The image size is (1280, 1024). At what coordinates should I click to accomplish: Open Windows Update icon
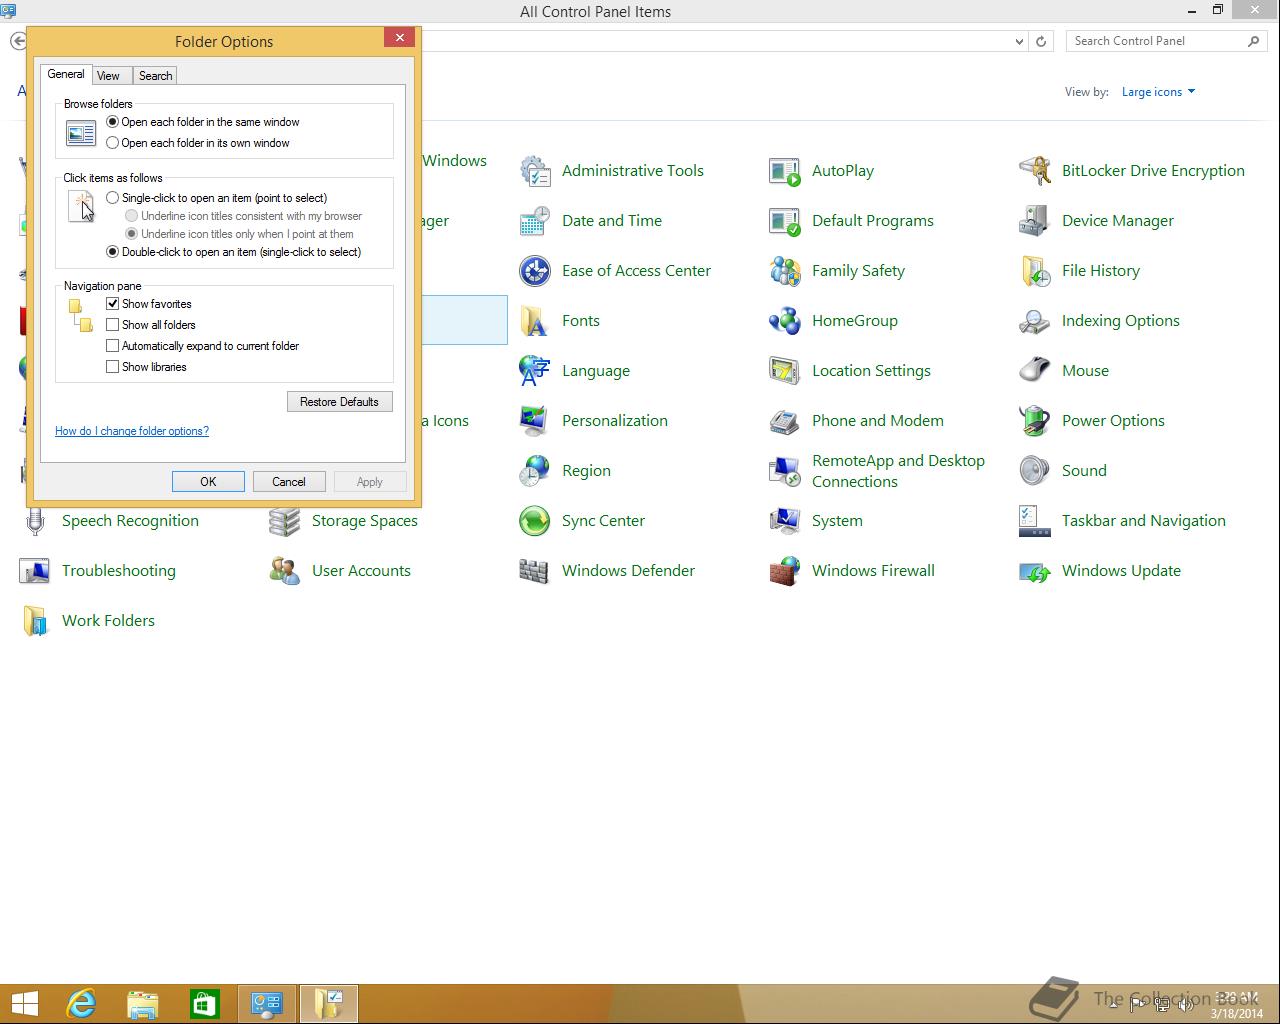(x=1035, y=571)
